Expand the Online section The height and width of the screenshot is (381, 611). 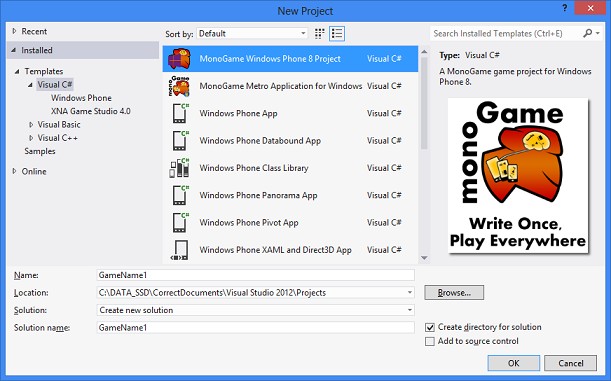click(x=14, y=171)
